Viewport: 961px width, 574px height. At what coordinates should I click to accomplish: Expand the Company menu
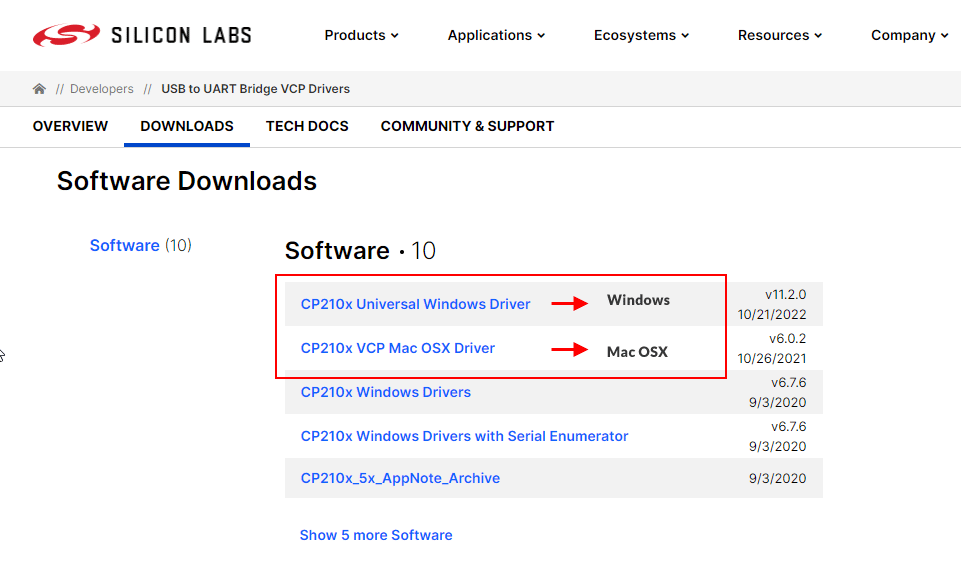tap(909, 35)
